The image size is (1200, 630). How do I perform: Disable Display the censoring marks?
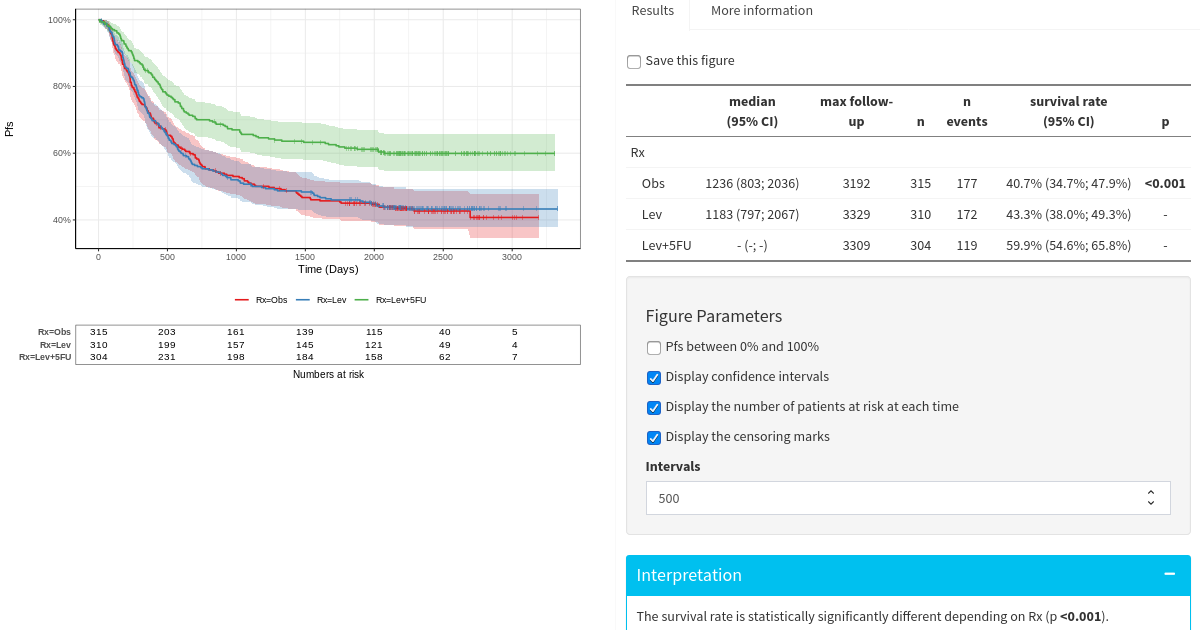(653, 437)
